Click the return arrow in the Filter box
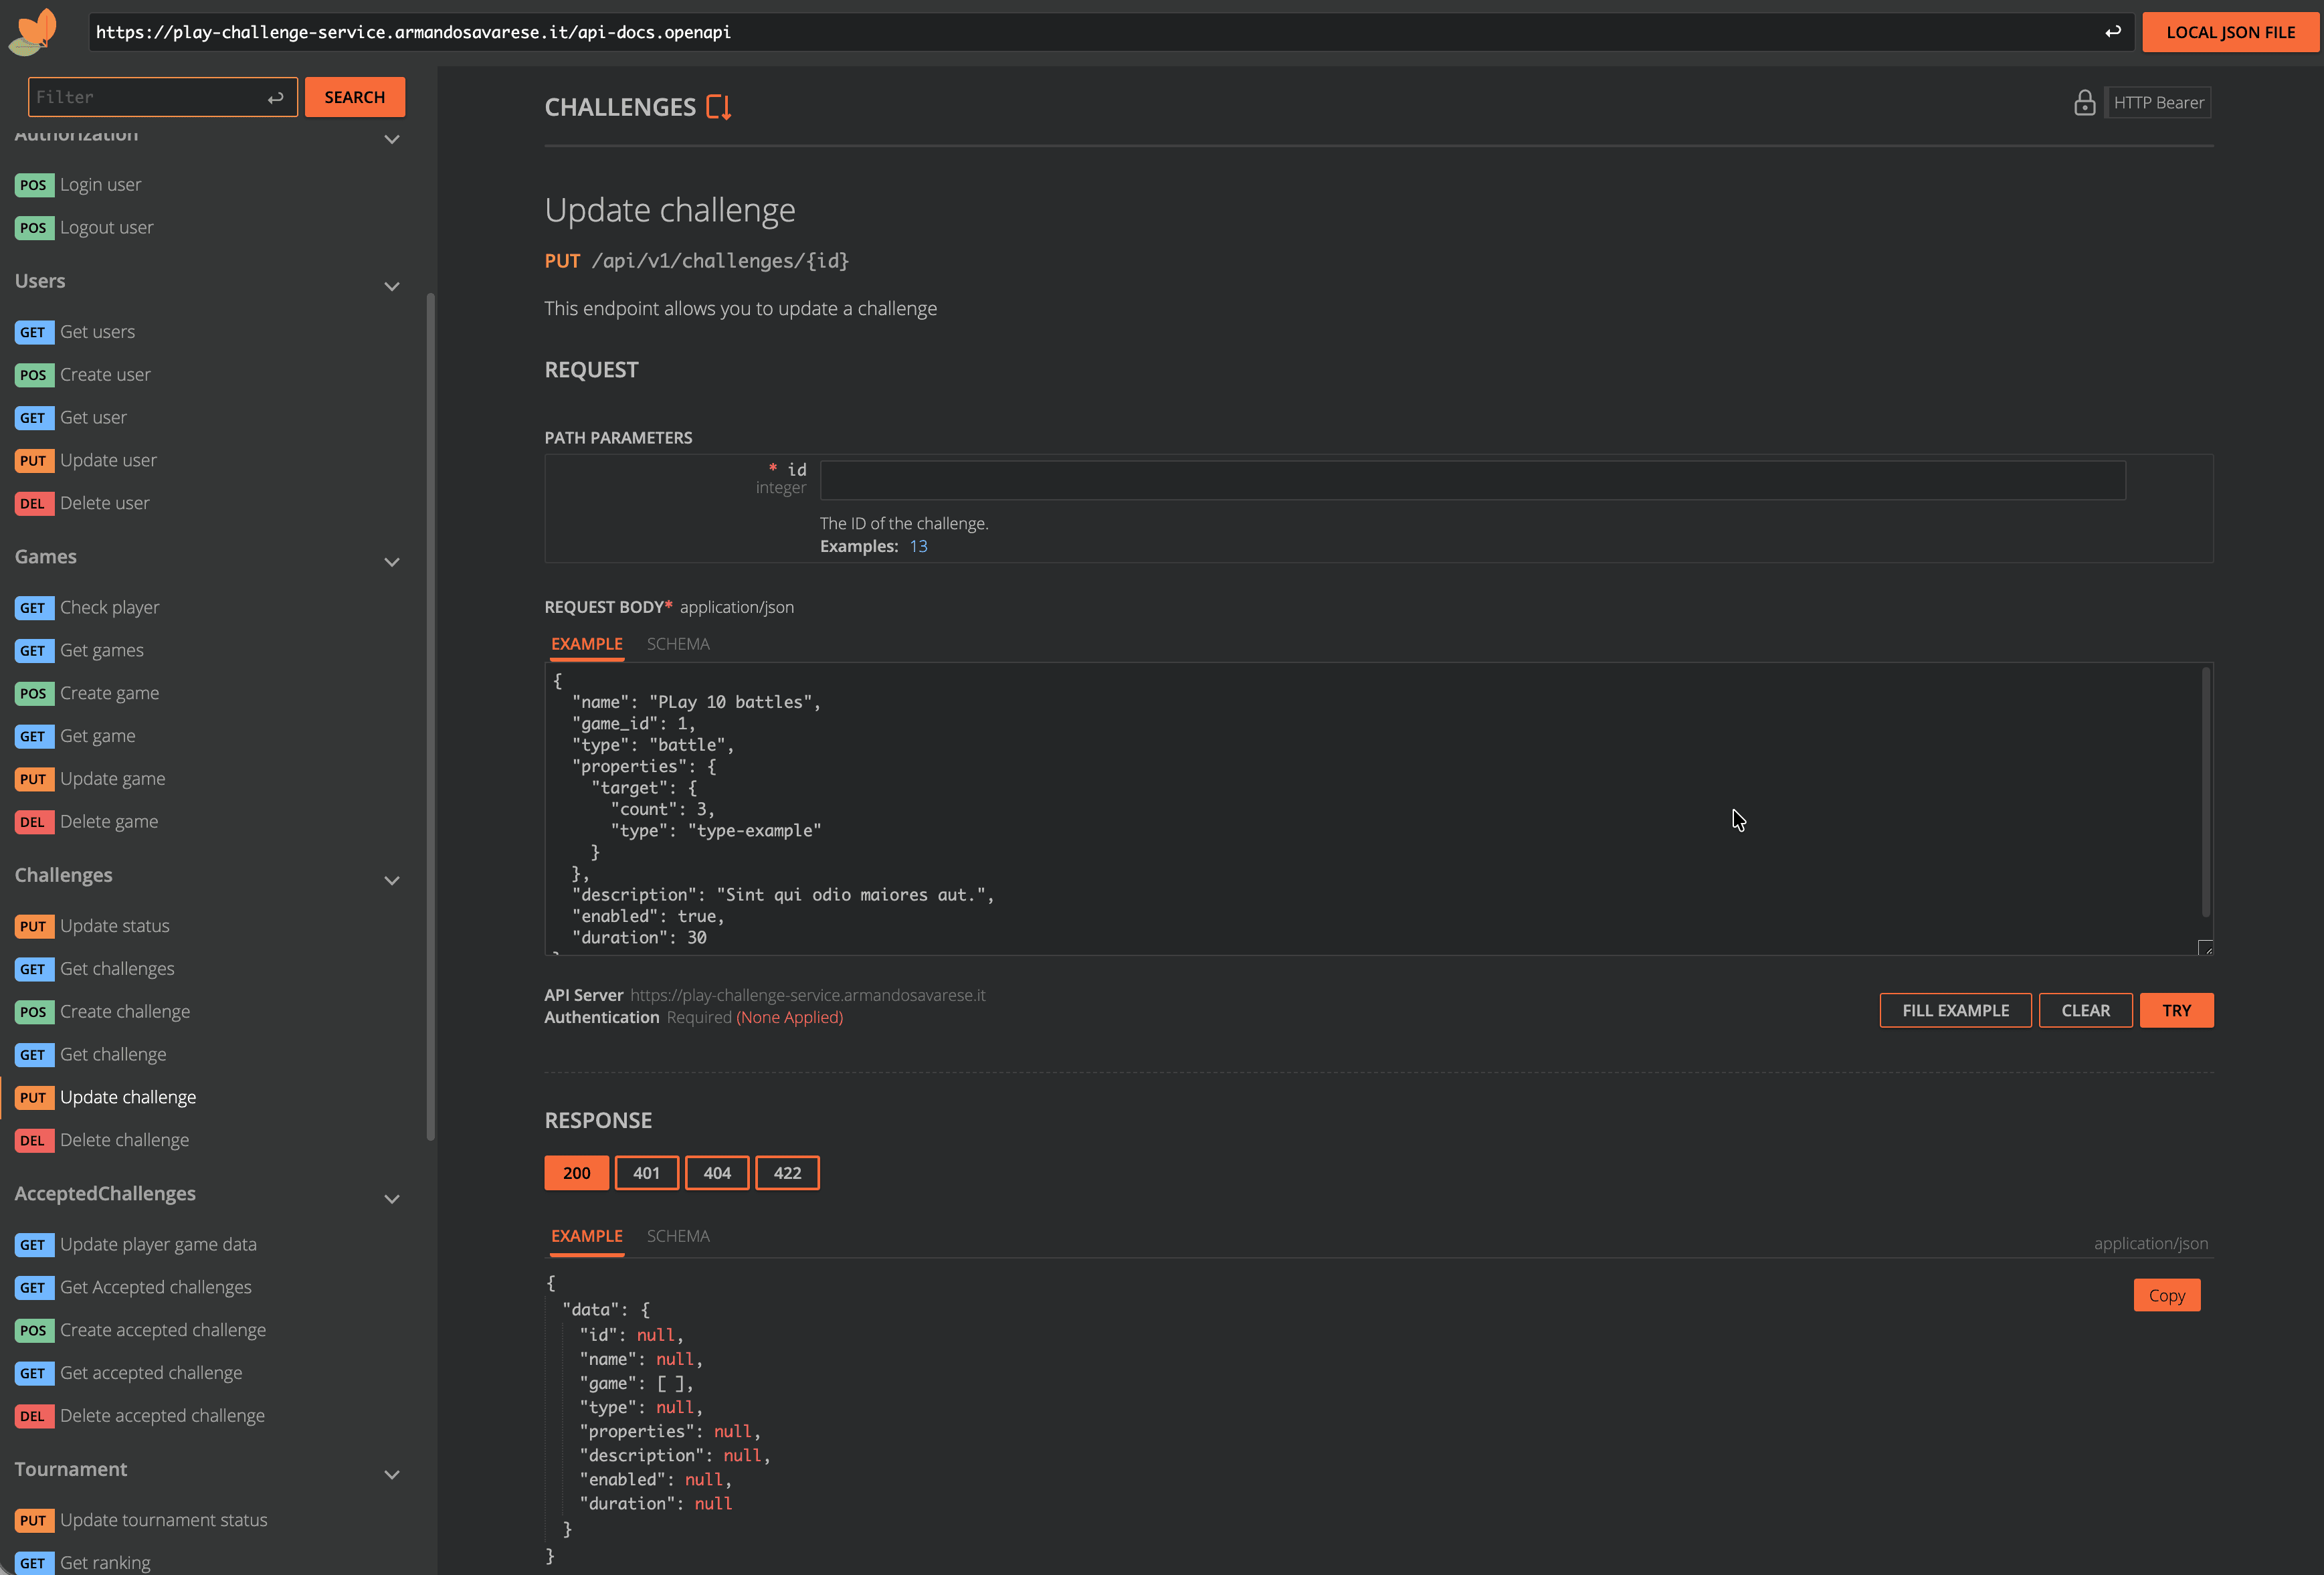The width and height of the screenshot is (2324, 1575). (275, 97)
